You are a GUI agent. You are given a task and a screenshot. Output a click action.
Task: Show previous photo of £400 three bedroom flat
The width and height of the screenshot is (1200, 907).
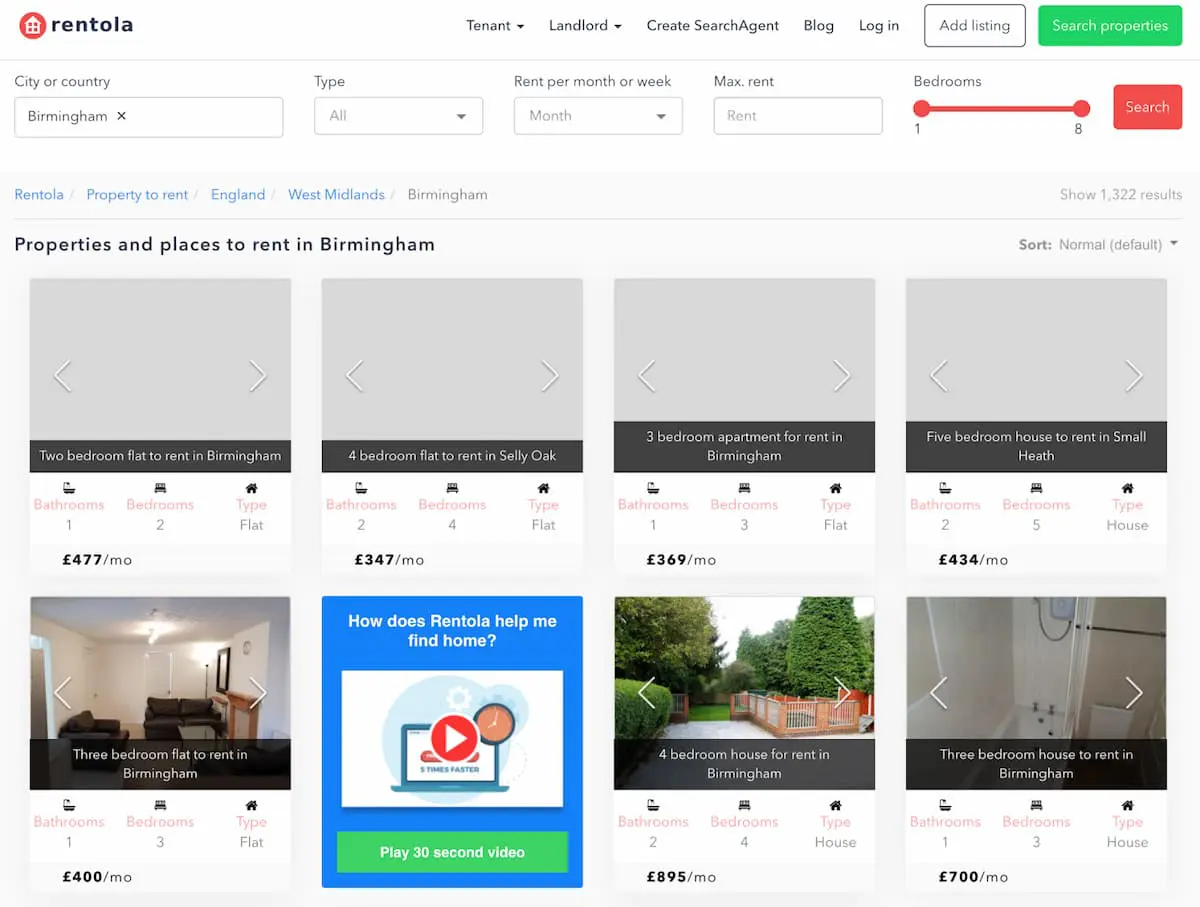click(x=63, y=692)
